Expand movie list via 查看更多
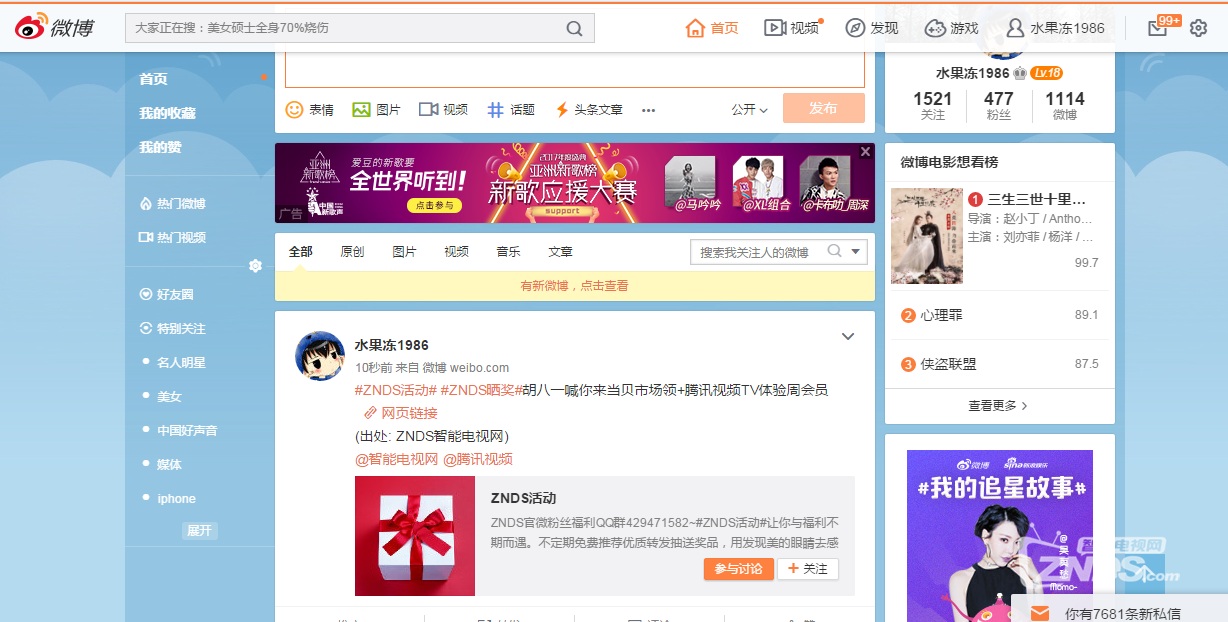 tap(998, 406)
